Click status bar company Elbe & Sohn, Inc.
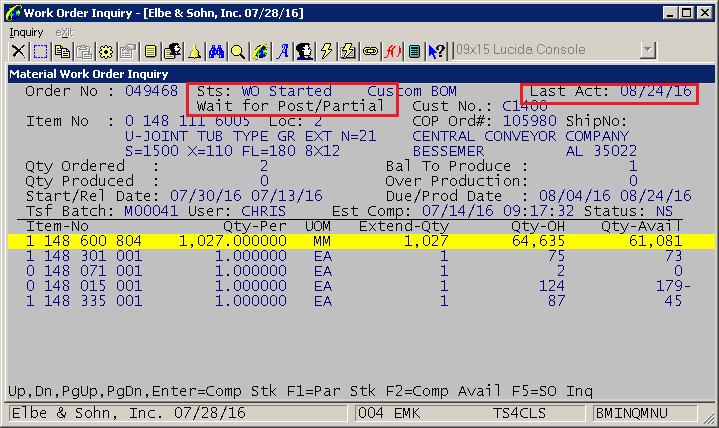This screenshot has width=719, height=428. point(87,413)
